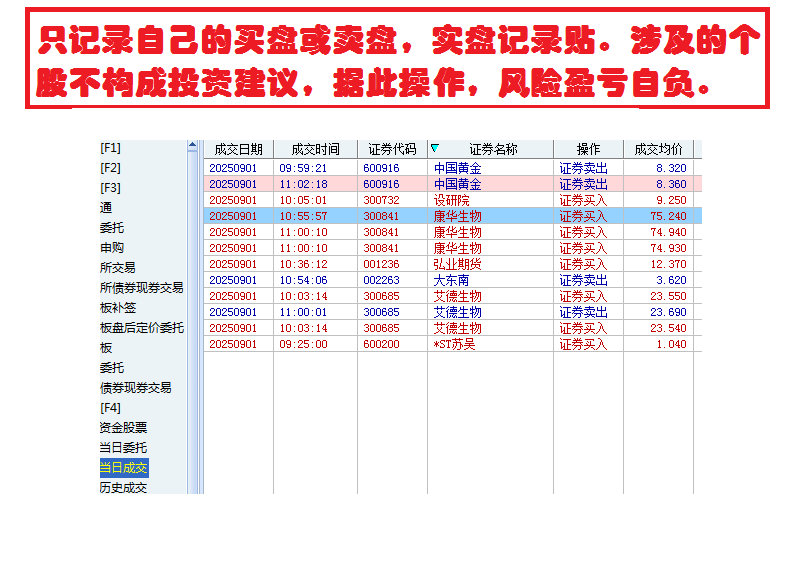
Task: Select the 艾德生物 row priced 23.540
Action: point(453,328)
